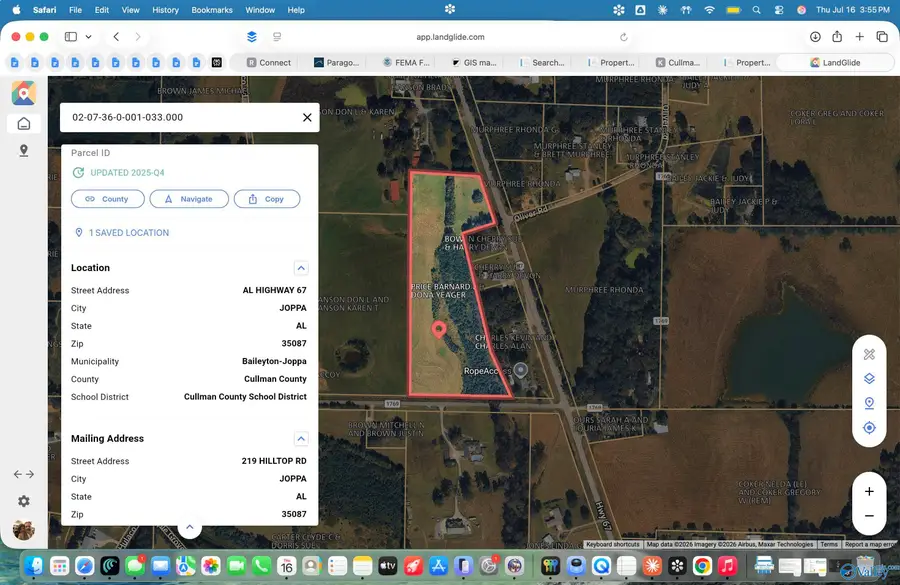Click the Safari reader icon
The height and width of the screenshot is (585, 900).
(277, 37)
